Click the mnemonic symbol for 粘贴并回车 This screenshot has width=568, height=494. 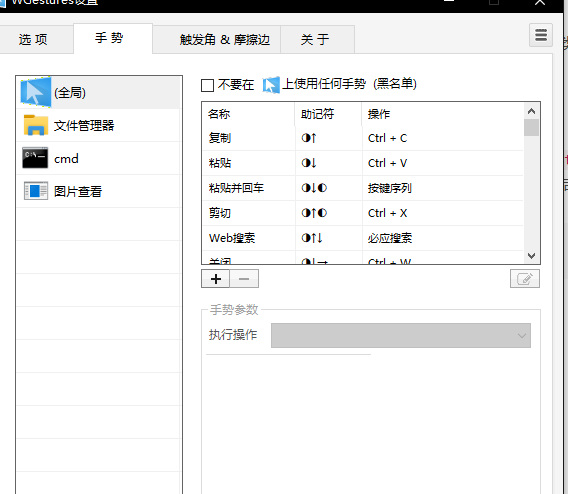point(314,188)
